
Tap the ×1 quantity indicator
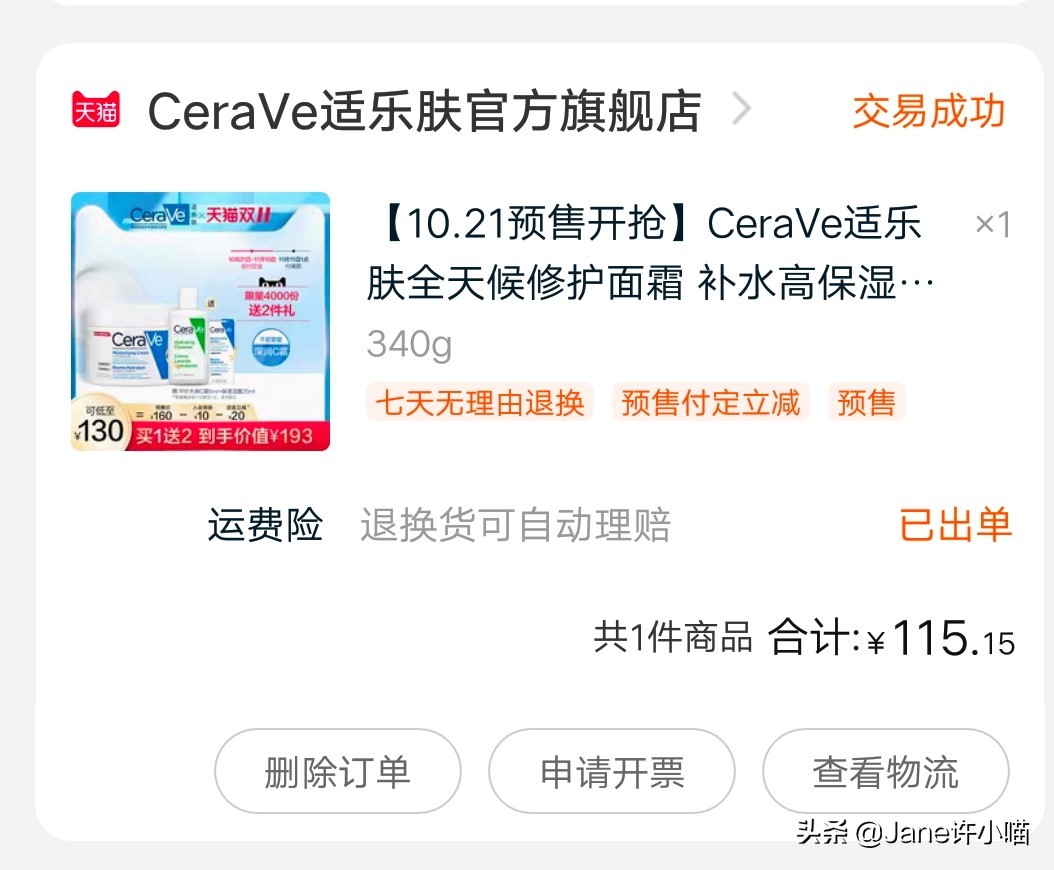[x=993, y=225]
